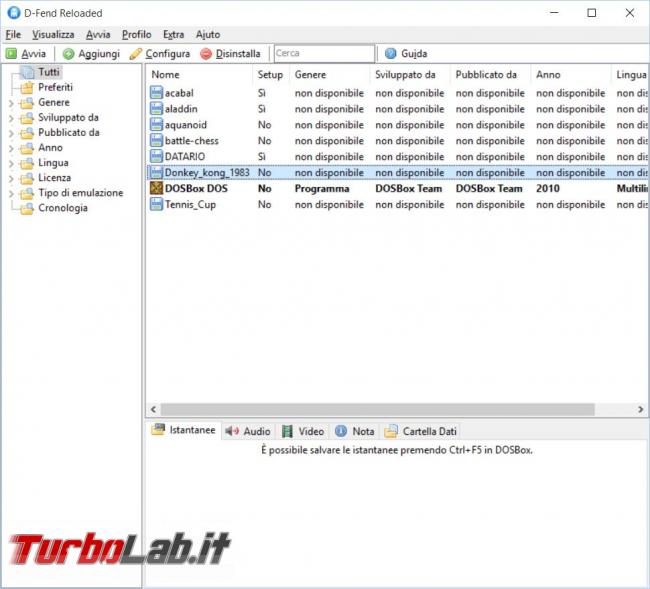650x589 pixels.
Task: Expand the Tipo di emulazione node
Action: (11, 194)
